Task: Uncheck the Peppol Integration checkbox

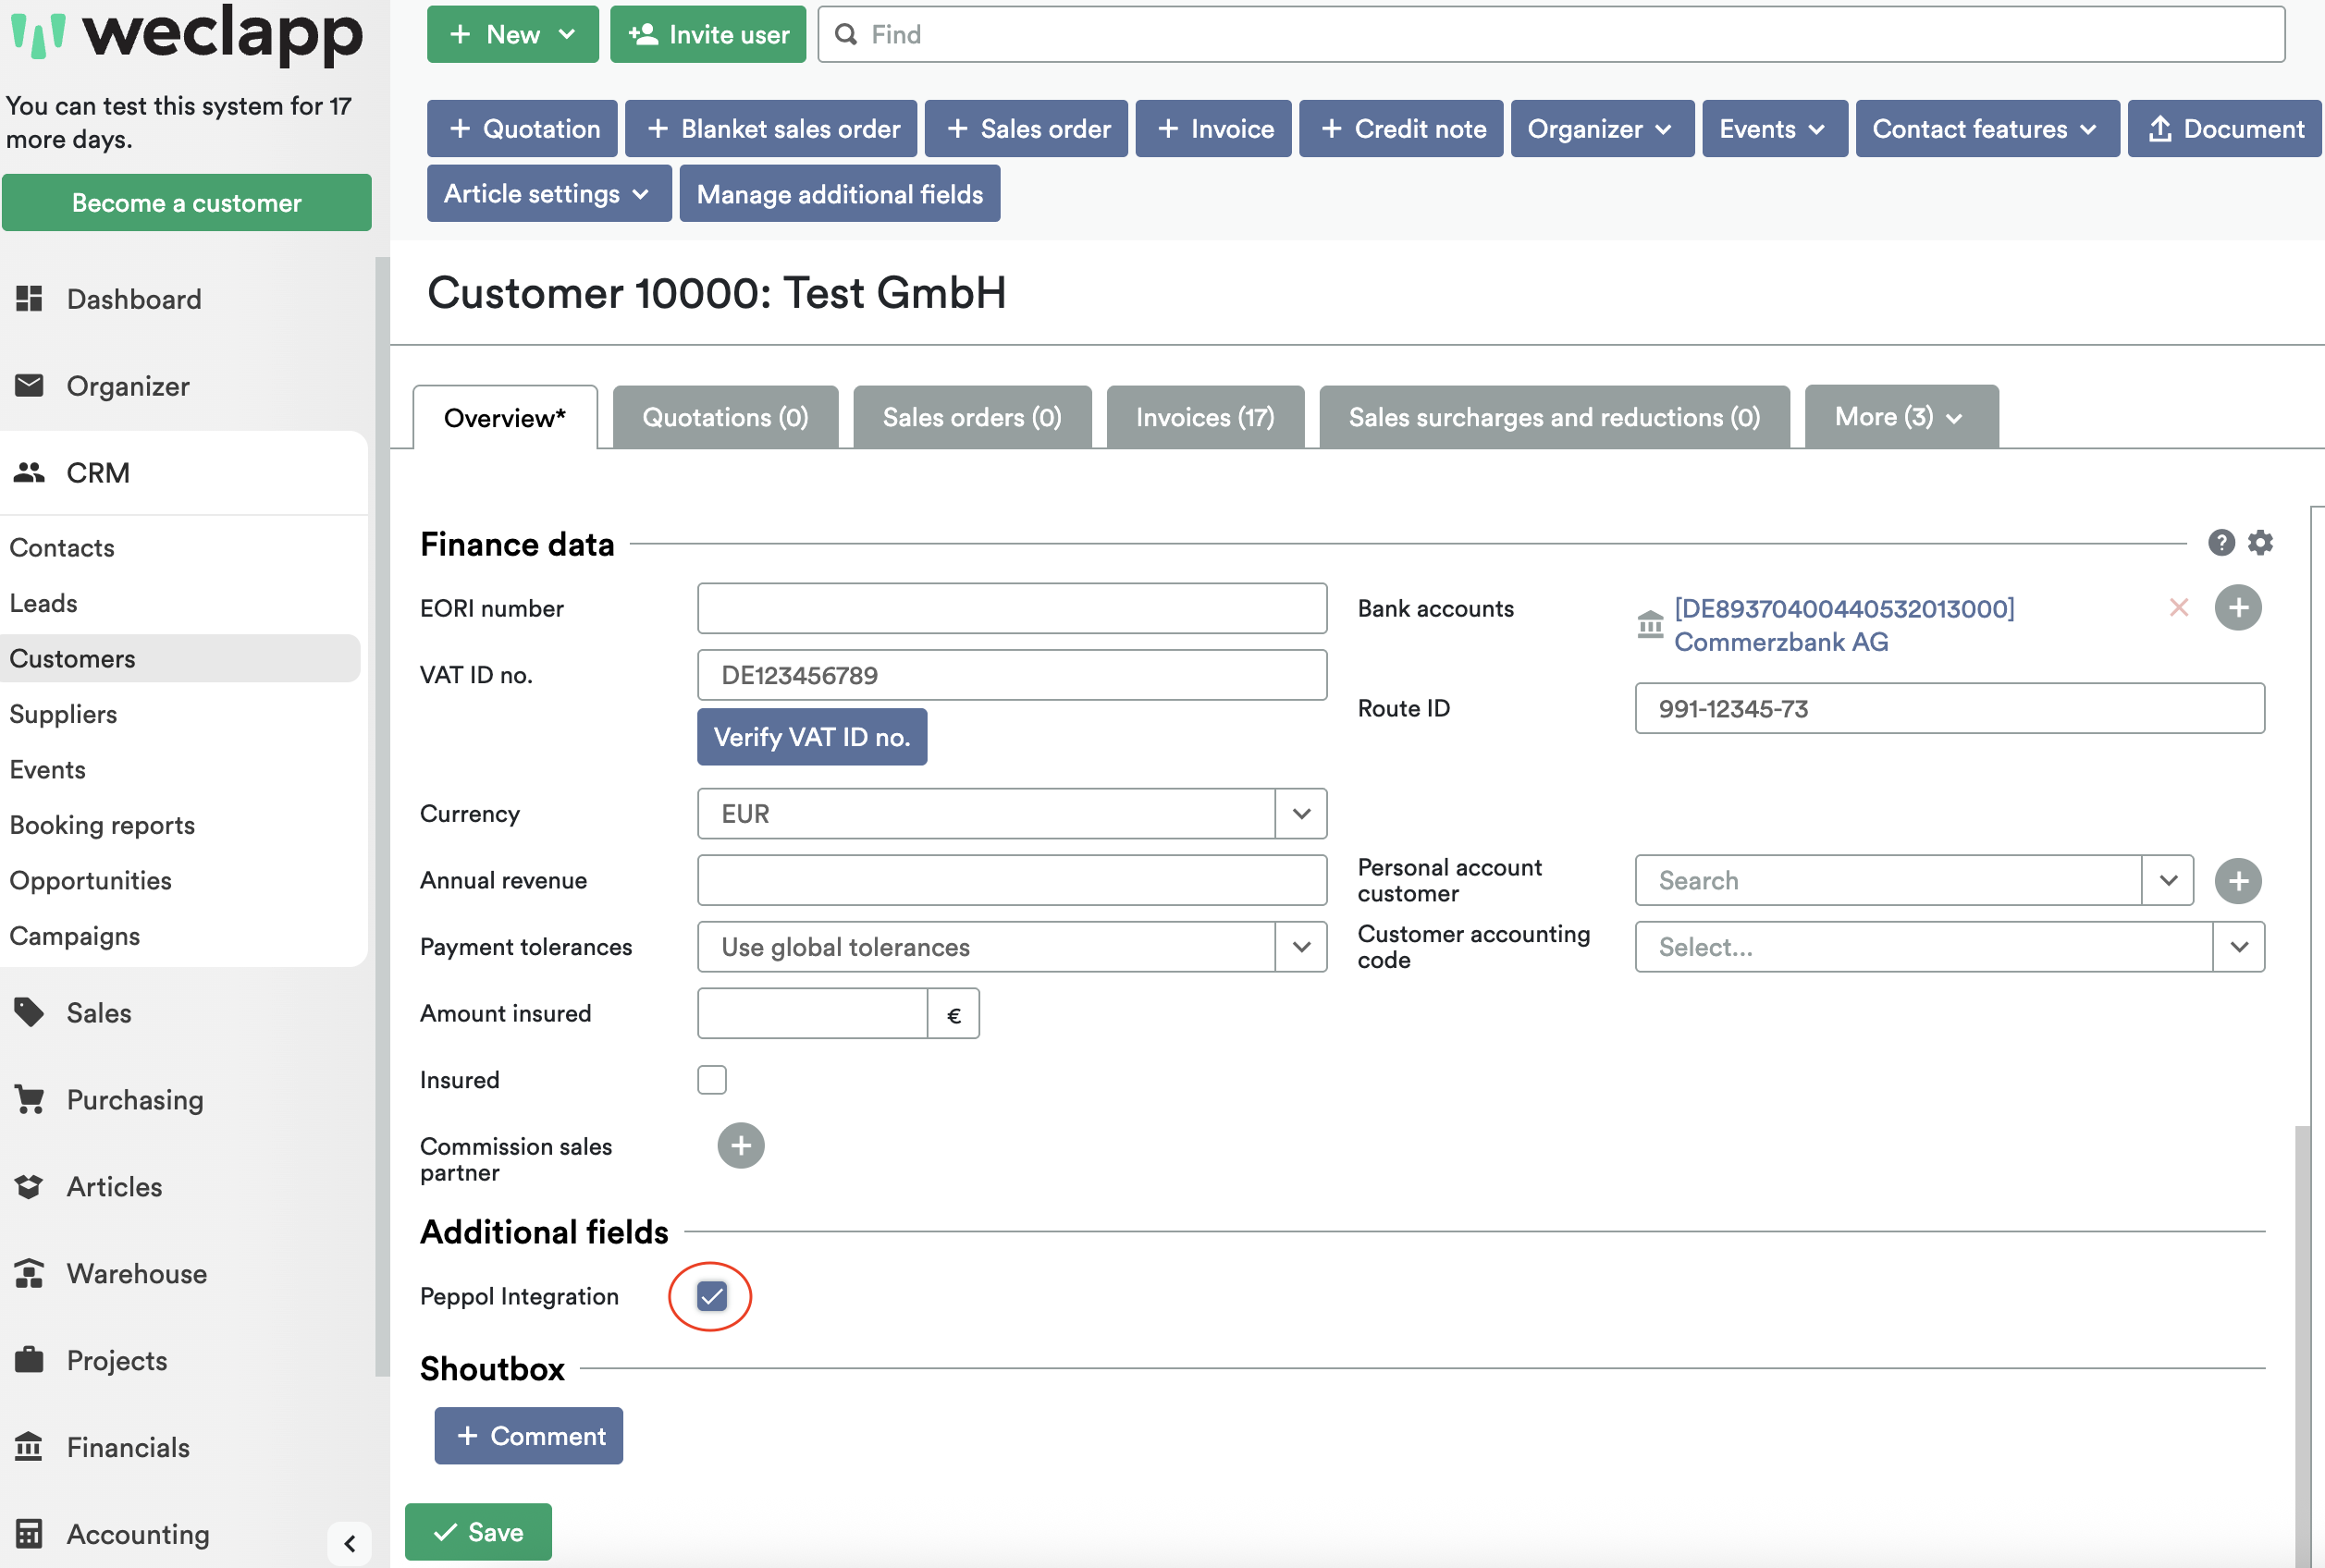Action: (711, 1296)
